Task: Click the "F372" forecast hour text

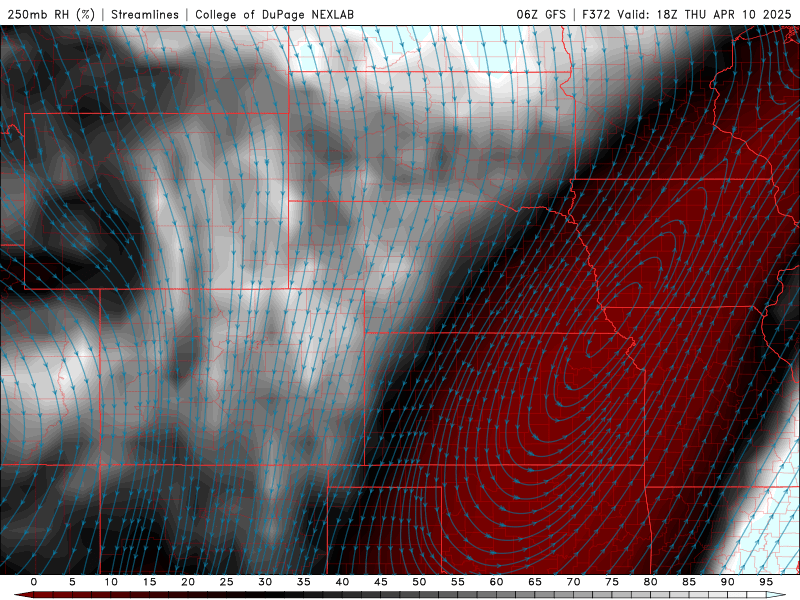Action: click(x=596, y=14)
